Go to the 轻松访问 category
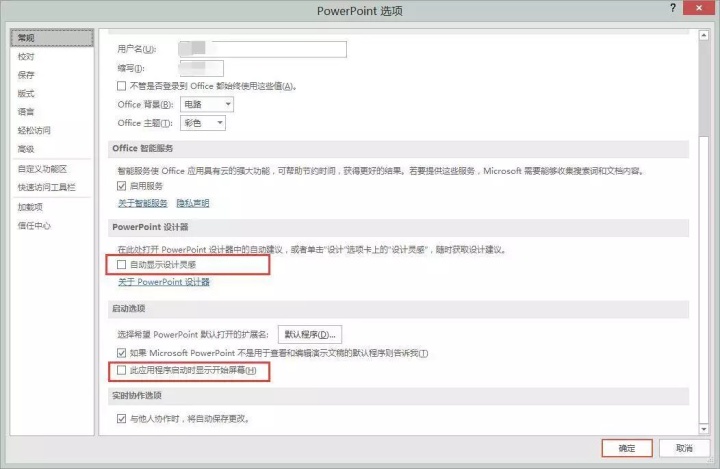 click(x=34, y=130)
